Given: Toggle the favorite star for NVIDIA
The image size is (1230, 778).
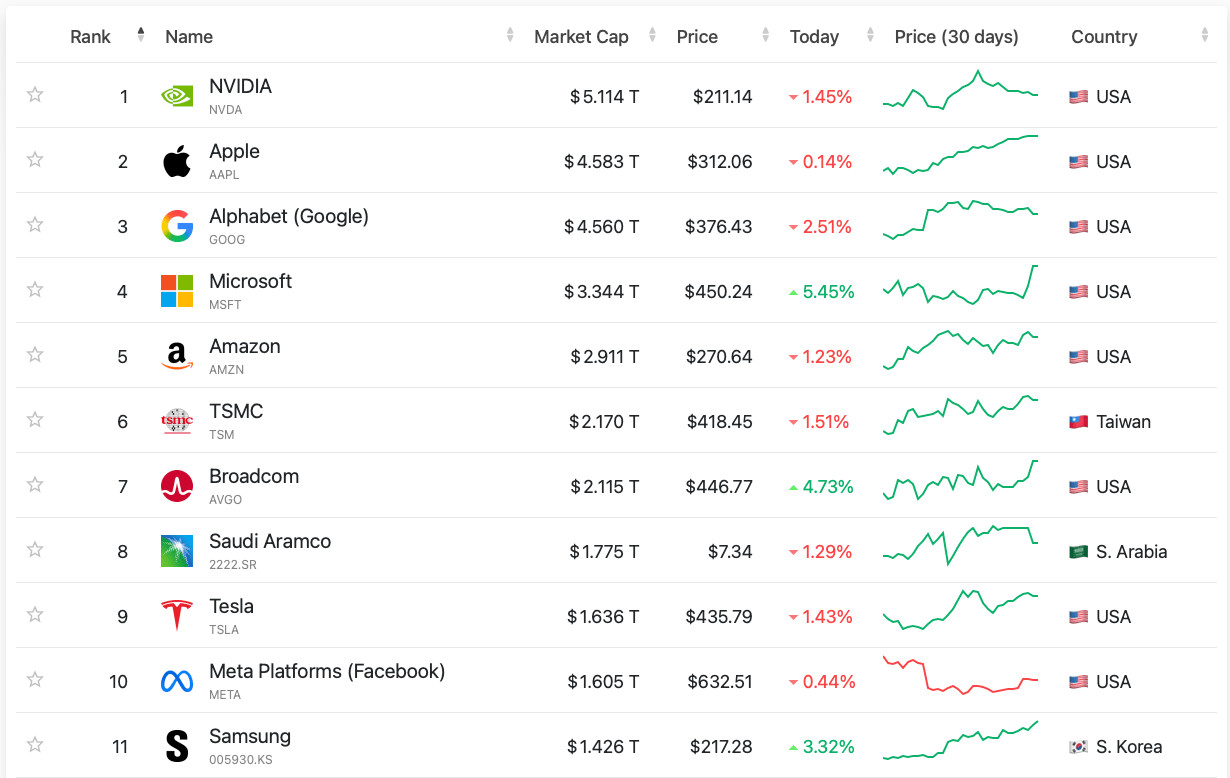Looking at the screenshot, I should click(x=35, y=95).
